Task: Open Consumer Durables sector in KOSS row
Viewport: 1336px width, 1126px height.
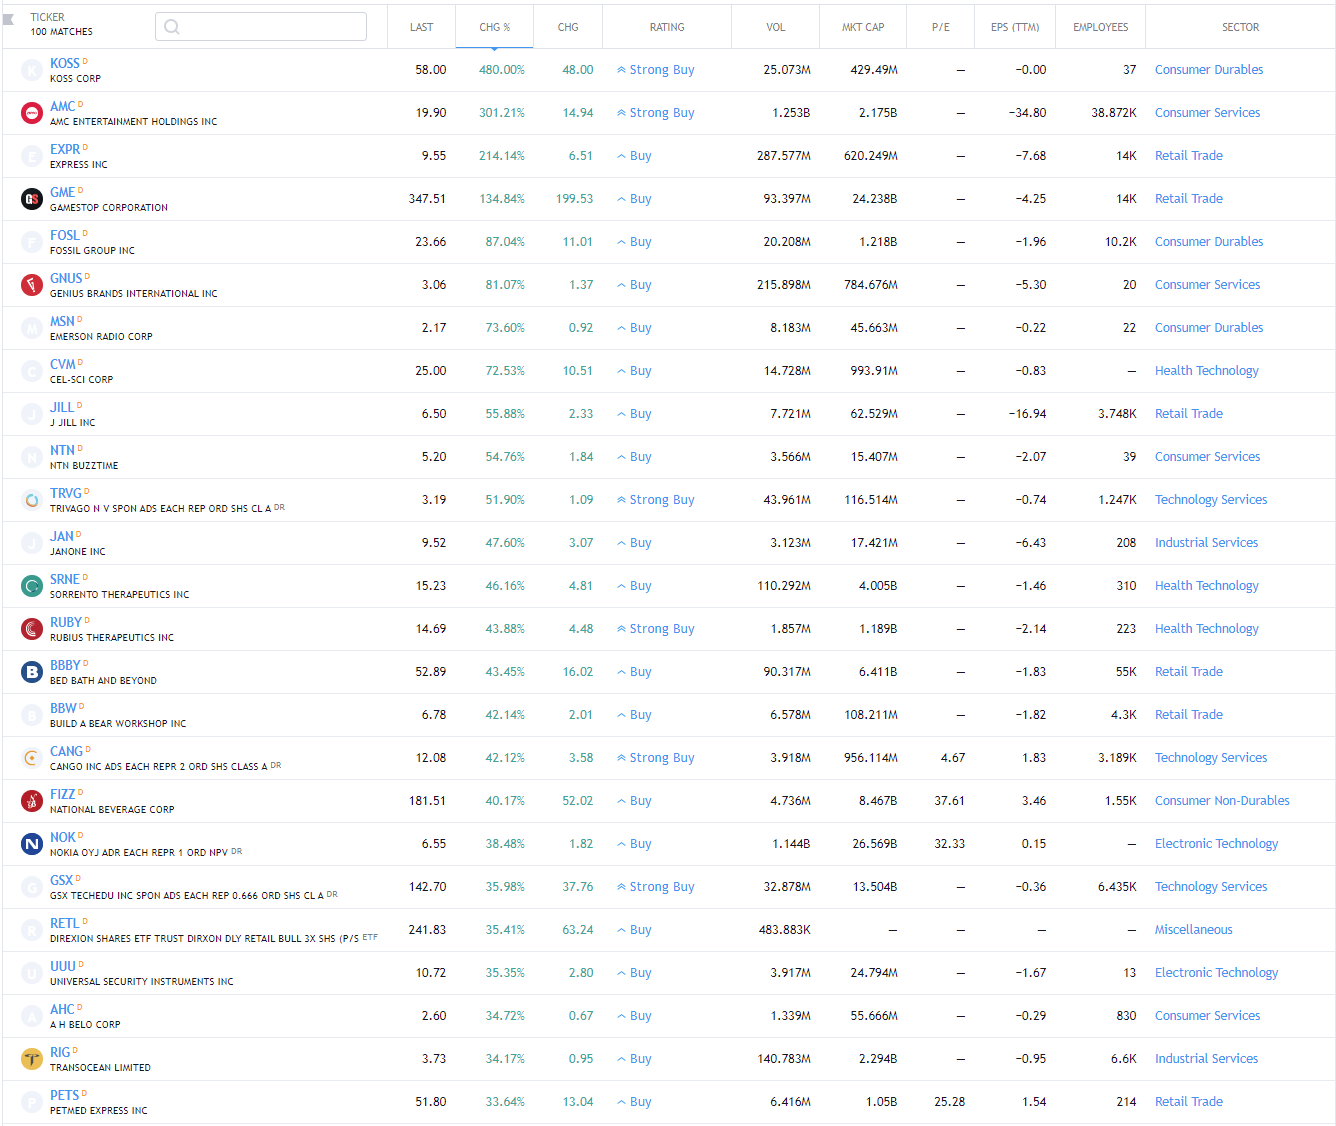Action: tap(1209, 70)
